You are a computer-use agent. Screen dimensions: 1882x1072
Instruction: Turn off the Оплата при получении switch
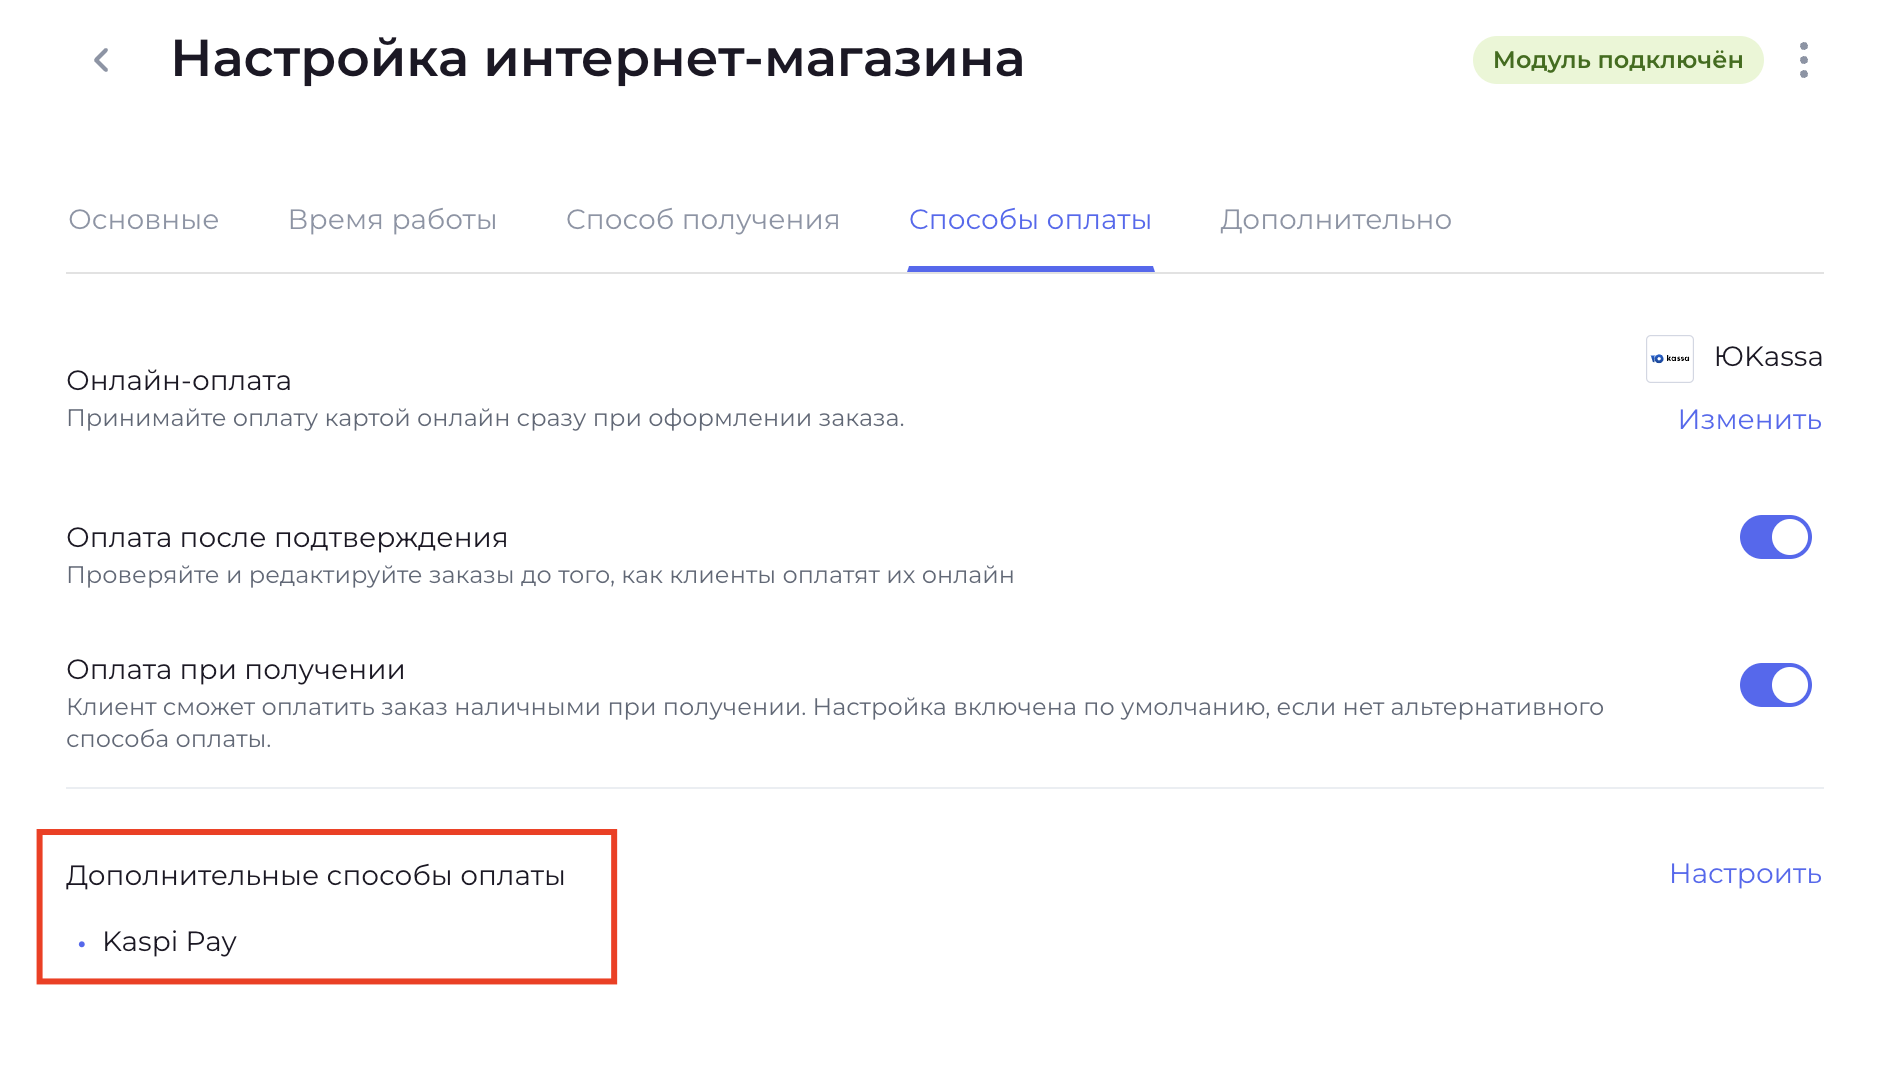(1775, 685)
